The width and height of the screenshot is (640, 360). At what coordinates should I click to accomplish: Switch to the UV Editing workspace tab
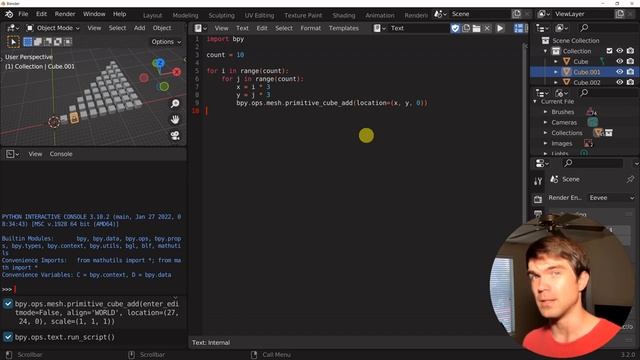click(x=259, y=15)
